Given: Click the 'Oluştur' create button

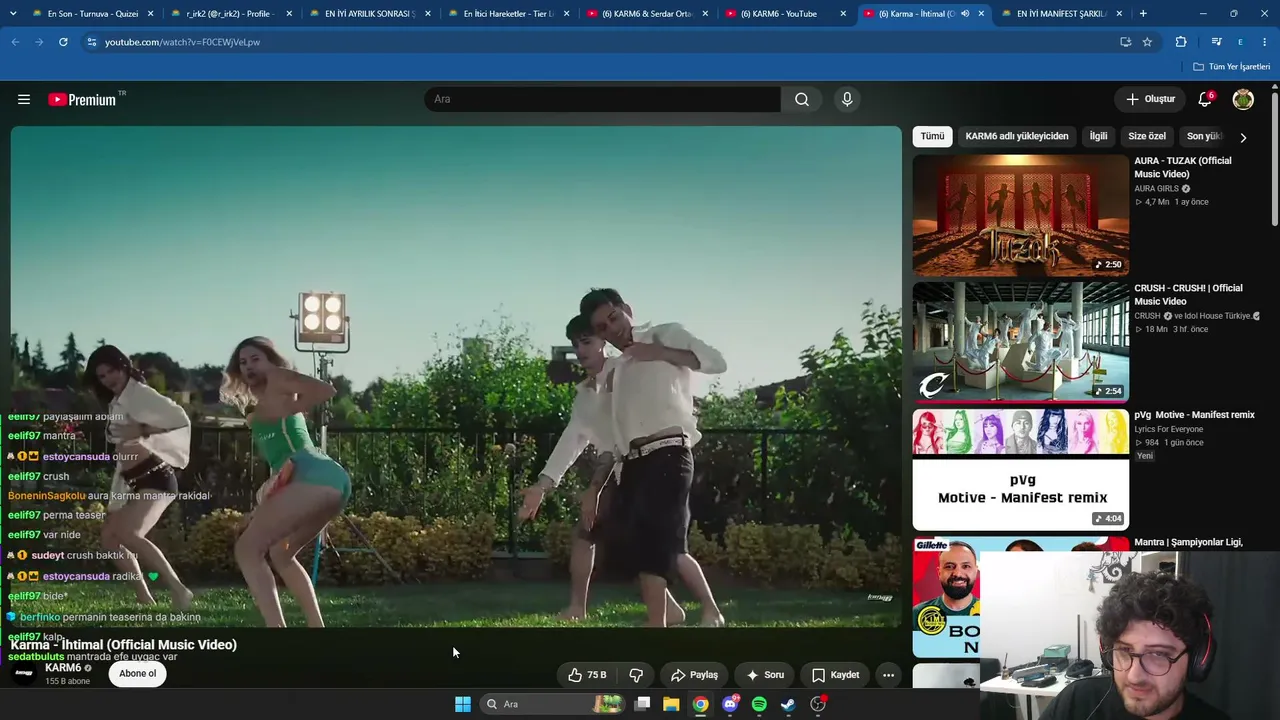Looking at the screenshot, I should [1150, 99].
